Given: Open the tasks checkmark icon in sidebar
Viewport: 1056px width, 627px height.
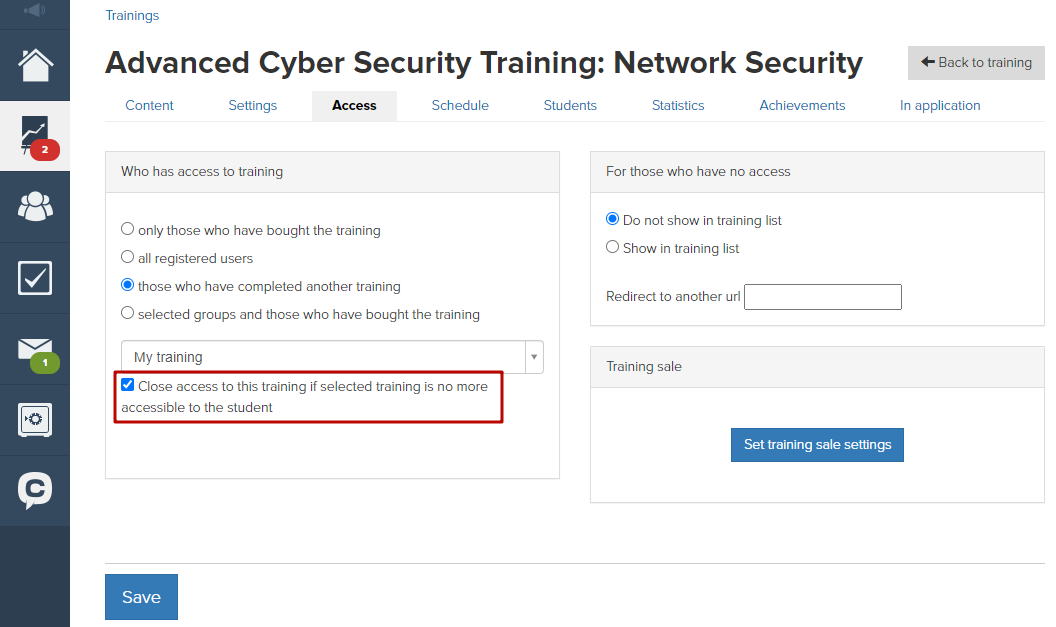Looking at the screenshot, I should [35, 278].
